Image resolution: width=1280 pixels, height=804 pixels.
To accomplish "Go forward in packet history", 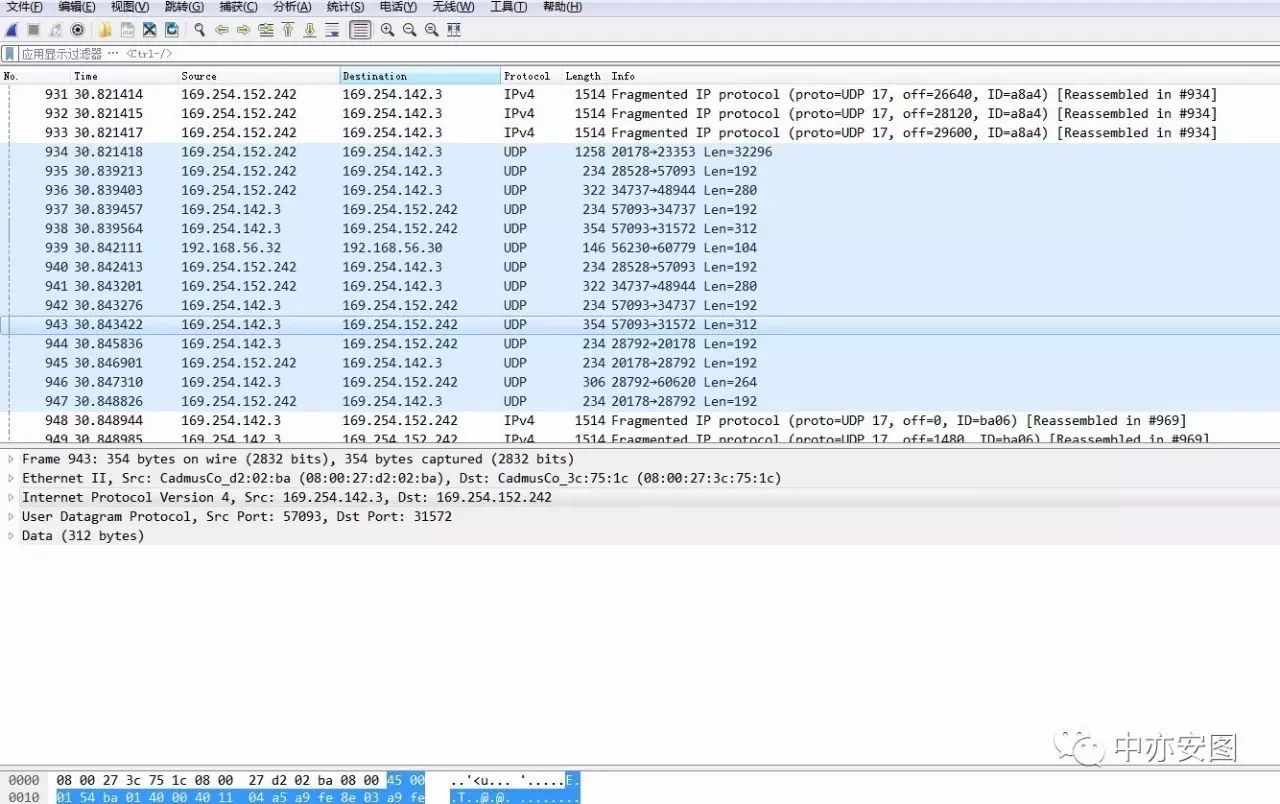I will tap(243, 30).
